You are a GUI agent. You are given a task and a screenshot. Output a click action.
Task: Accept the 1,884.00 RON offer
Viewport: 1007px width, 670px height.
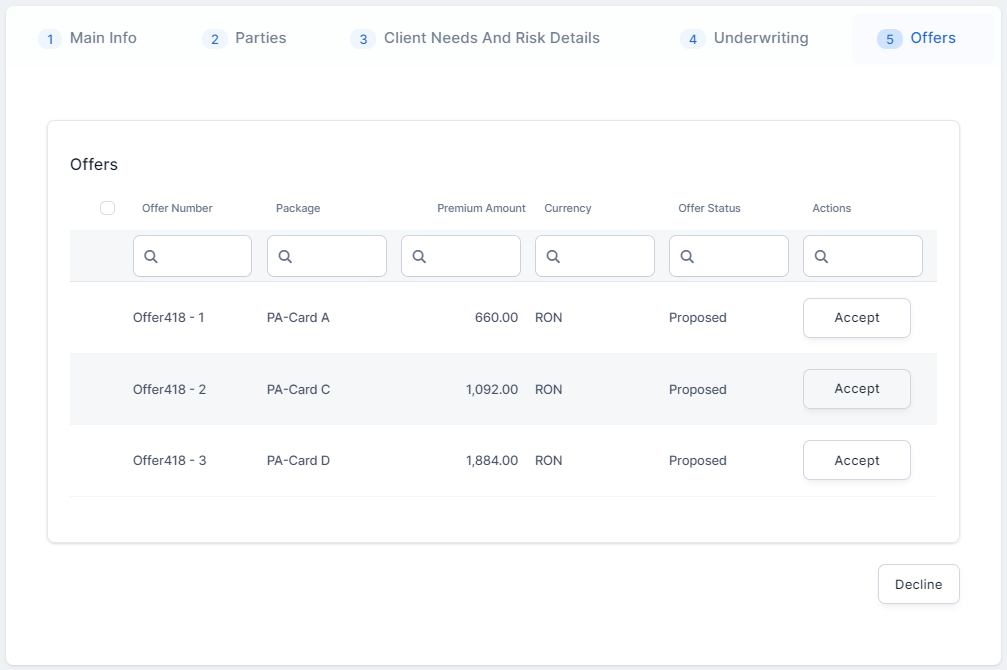tap(856, 460)
